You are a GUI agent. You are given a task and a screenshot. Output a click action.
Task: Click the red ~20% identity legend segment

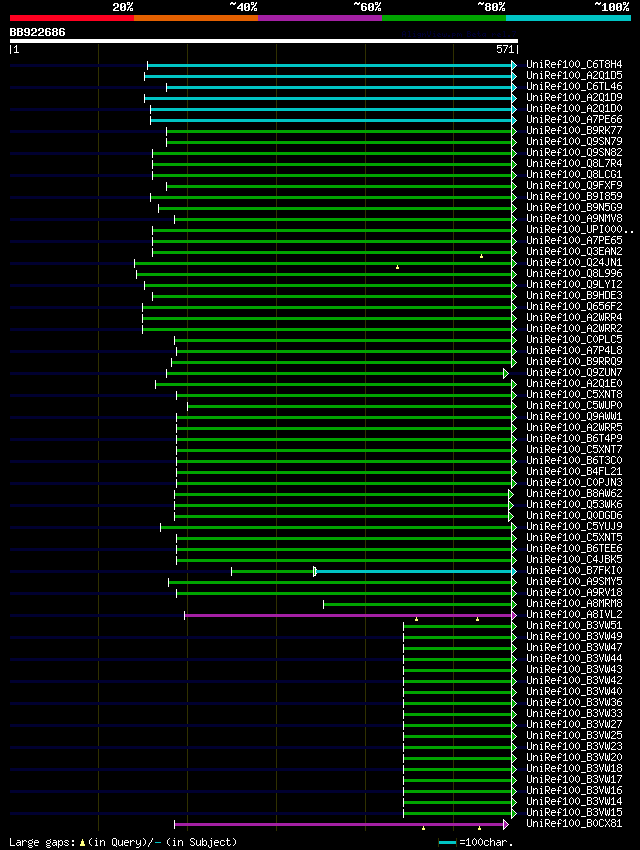pos(72,18)
